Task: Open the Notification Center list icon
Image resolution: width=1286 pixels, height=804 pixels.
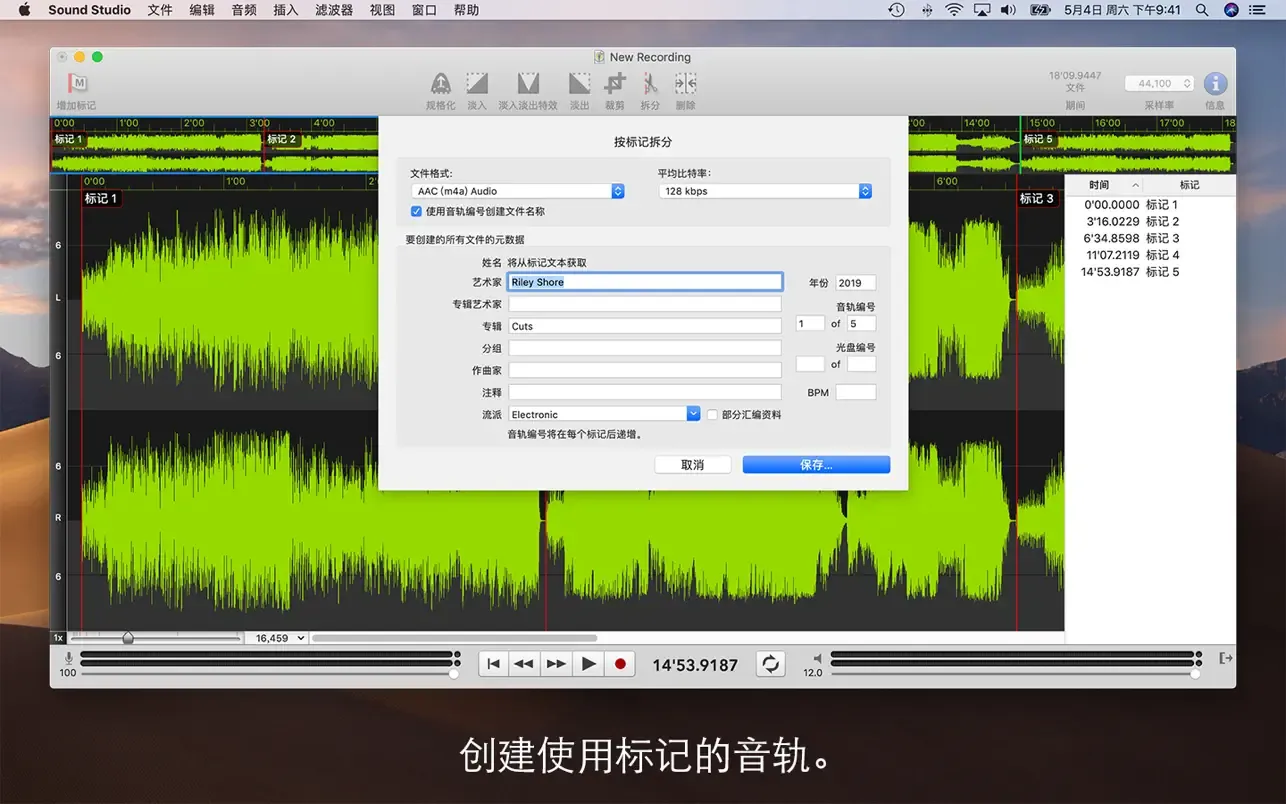Action: point(1259,10)
